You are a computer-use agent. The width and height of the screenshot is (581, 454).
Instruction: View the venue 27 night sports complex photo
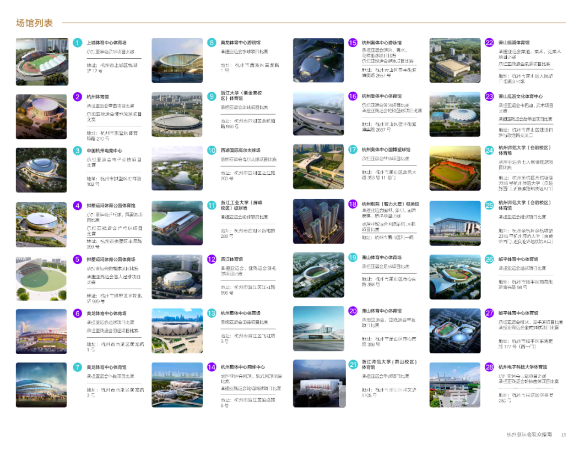[x=455, y=331]
